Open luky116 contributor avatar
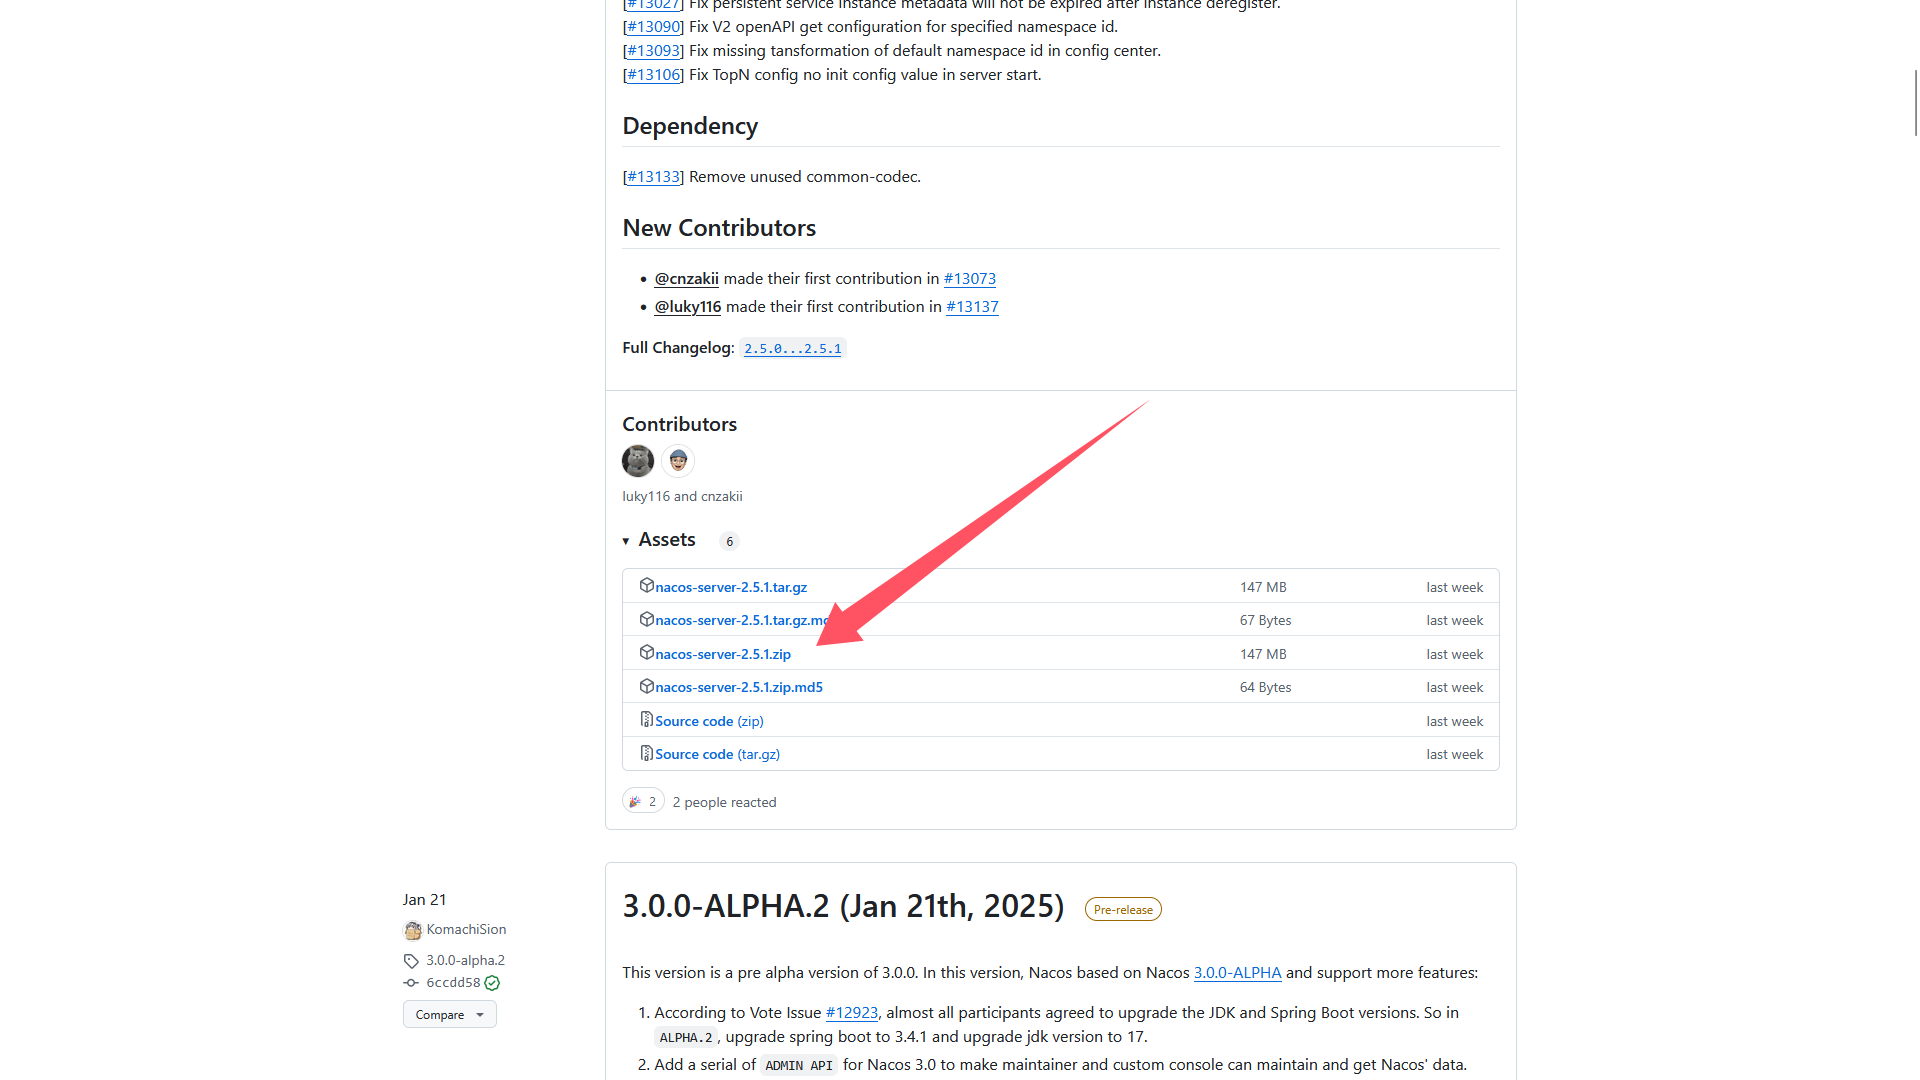The height and width of the screenshot is (1080, 1920). click(x=638, y=461)
